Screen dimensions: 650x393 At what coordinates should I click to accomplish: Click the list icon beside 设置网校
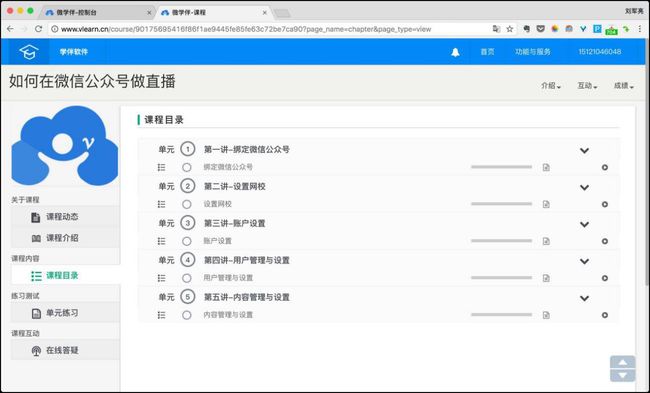[161, 204]
